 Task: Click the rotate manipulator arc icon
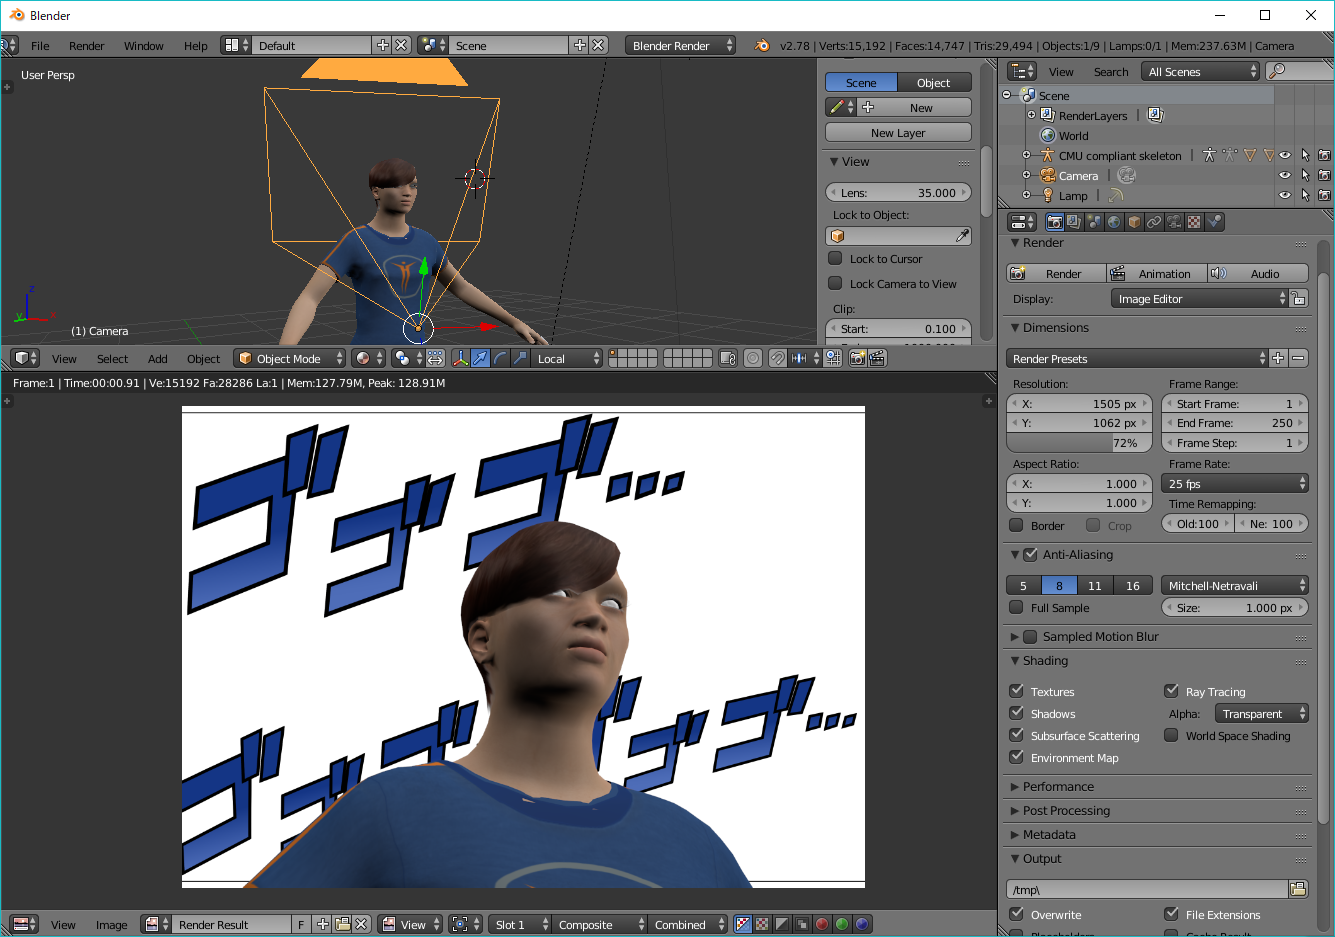coord(501,358)
